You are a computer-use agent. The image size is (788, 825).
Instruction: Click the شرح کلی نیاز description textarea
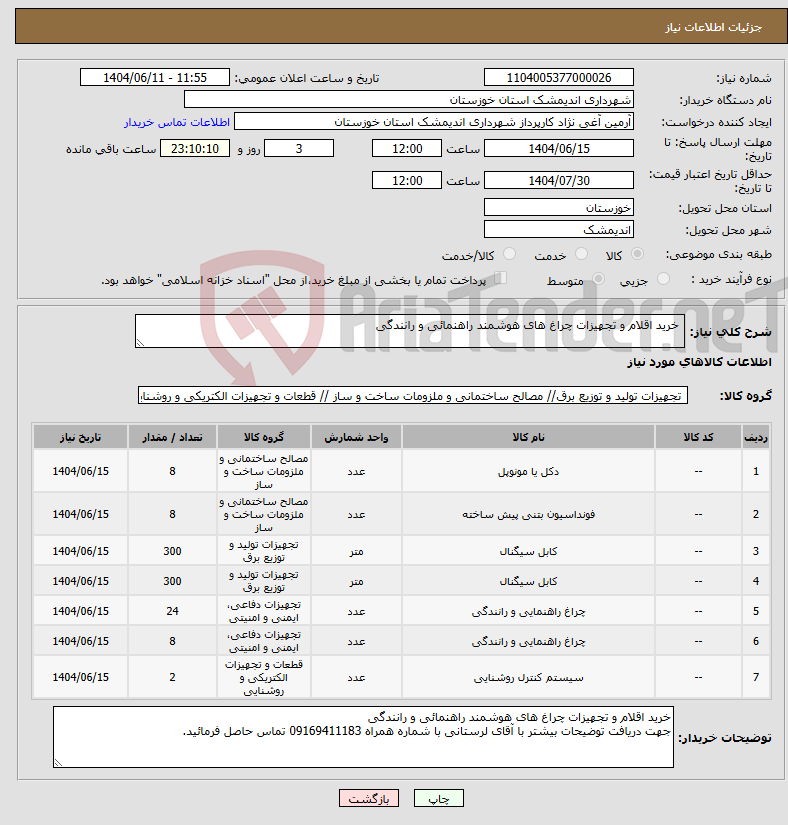coord(410,331)
